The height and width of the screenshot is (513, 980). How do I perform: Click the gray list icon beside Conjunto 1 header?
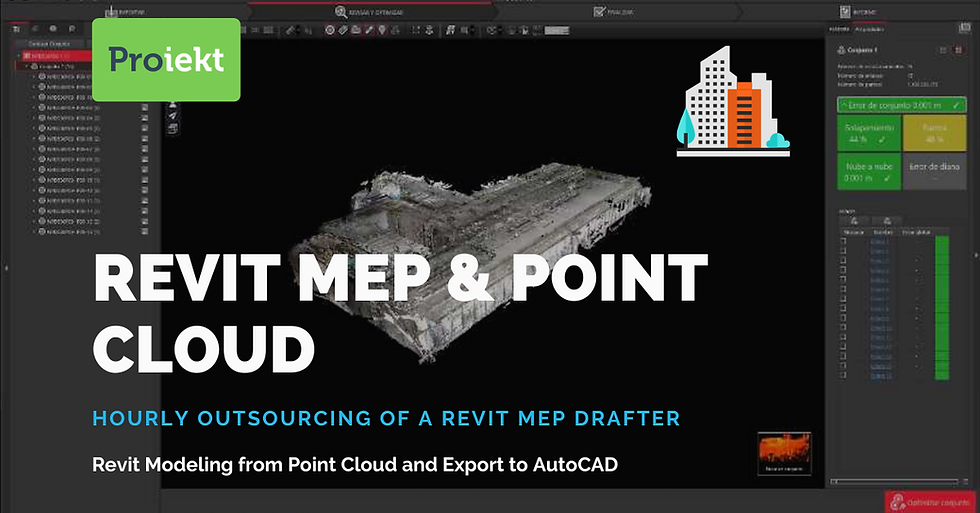click(x=943, y=50)
